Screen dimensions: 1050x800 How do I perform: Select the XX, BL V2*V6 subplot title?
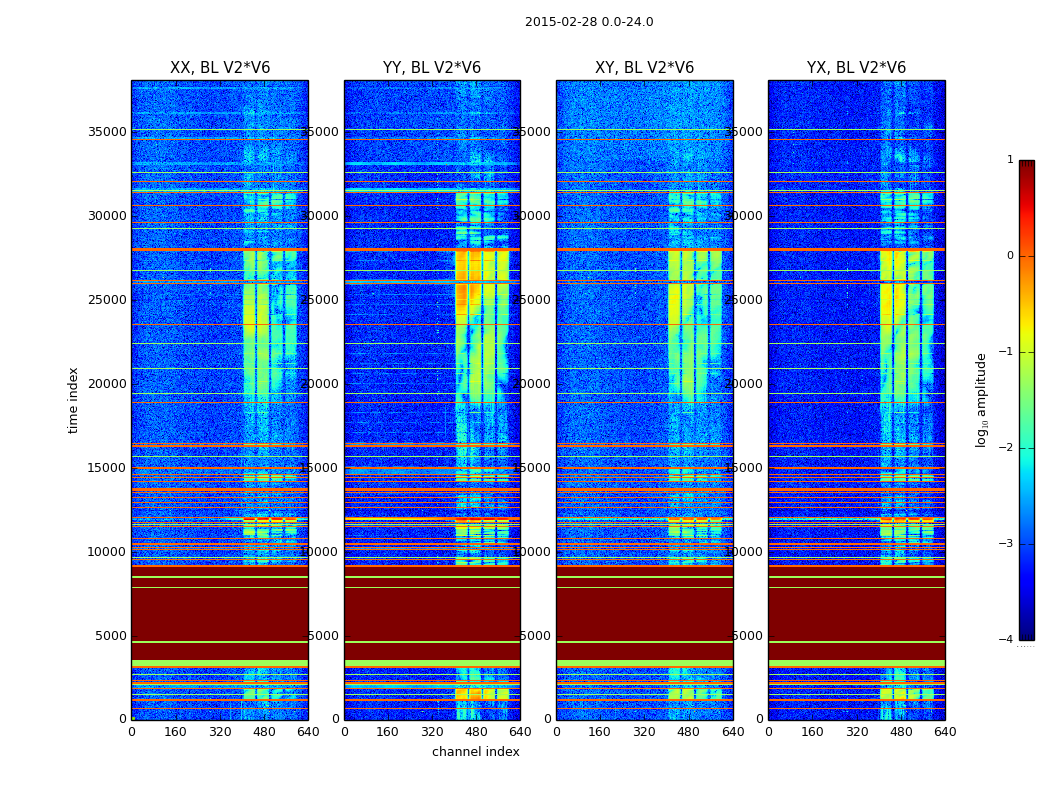pos(220,68)
